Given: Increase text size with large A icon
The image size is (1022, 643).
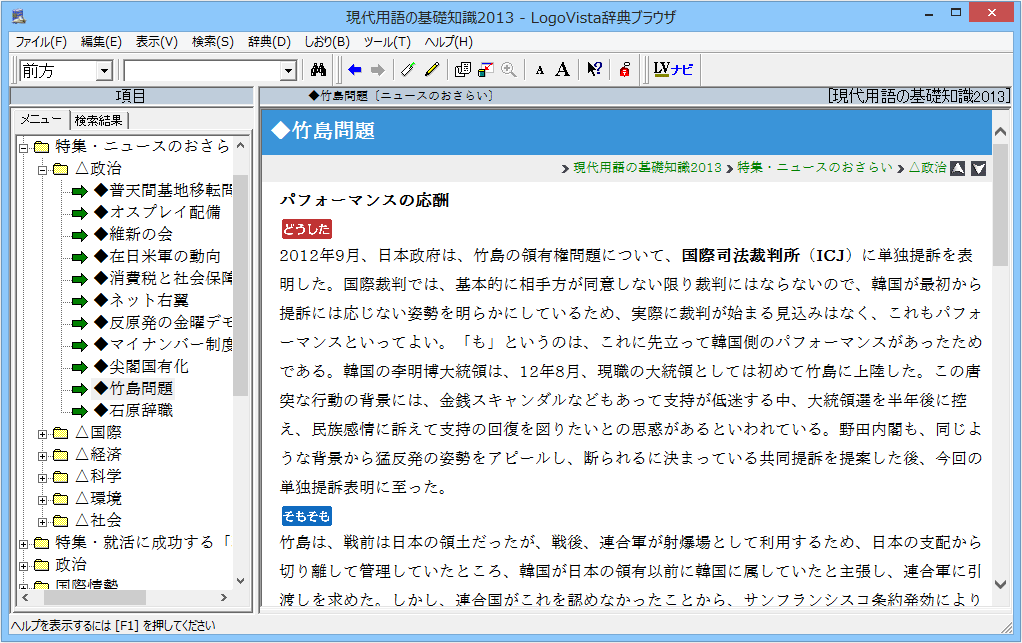Looking at the screenshot, I should point(562,70).
